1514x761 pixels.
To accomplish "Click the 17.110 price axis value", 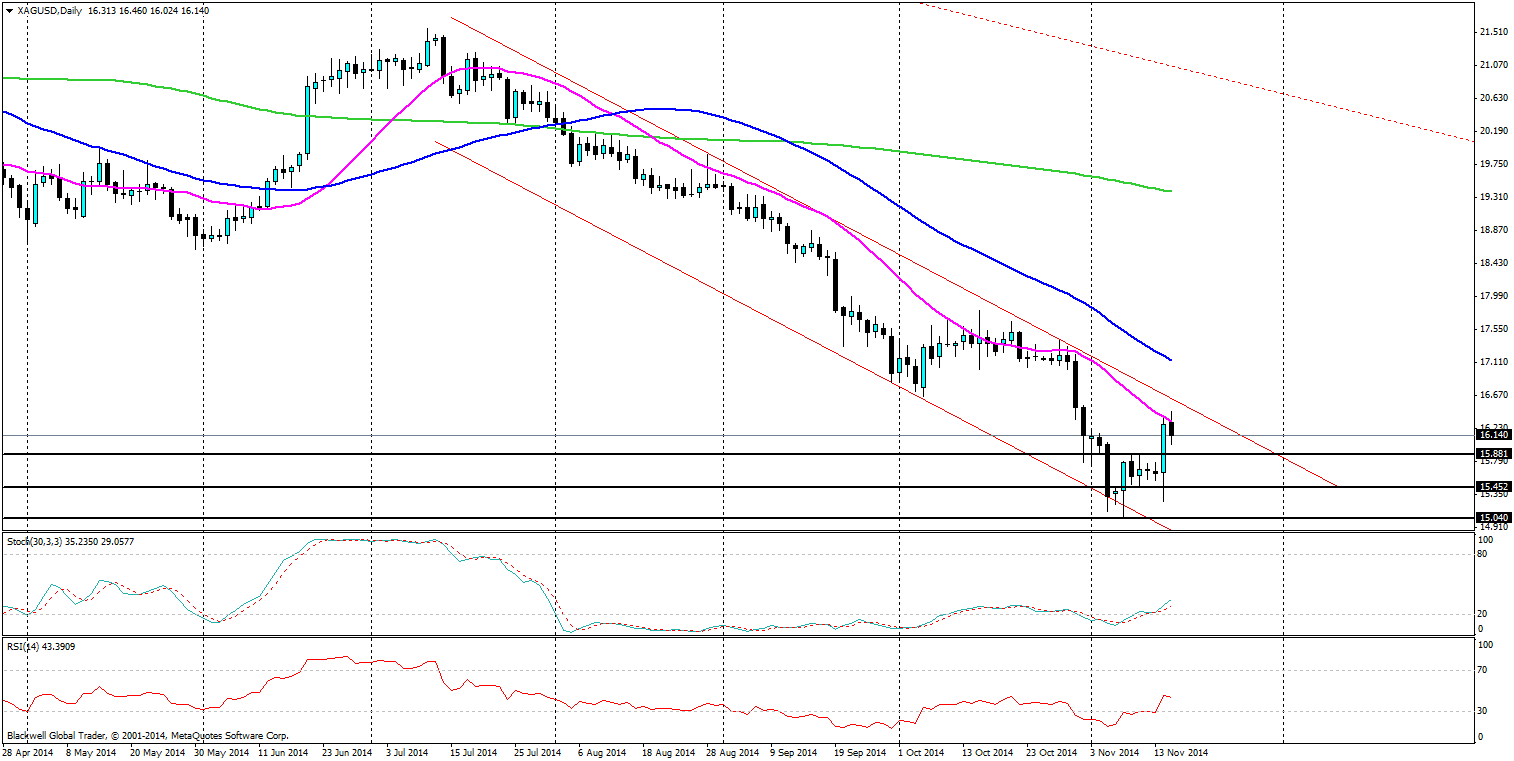I will coord(1494,362).
